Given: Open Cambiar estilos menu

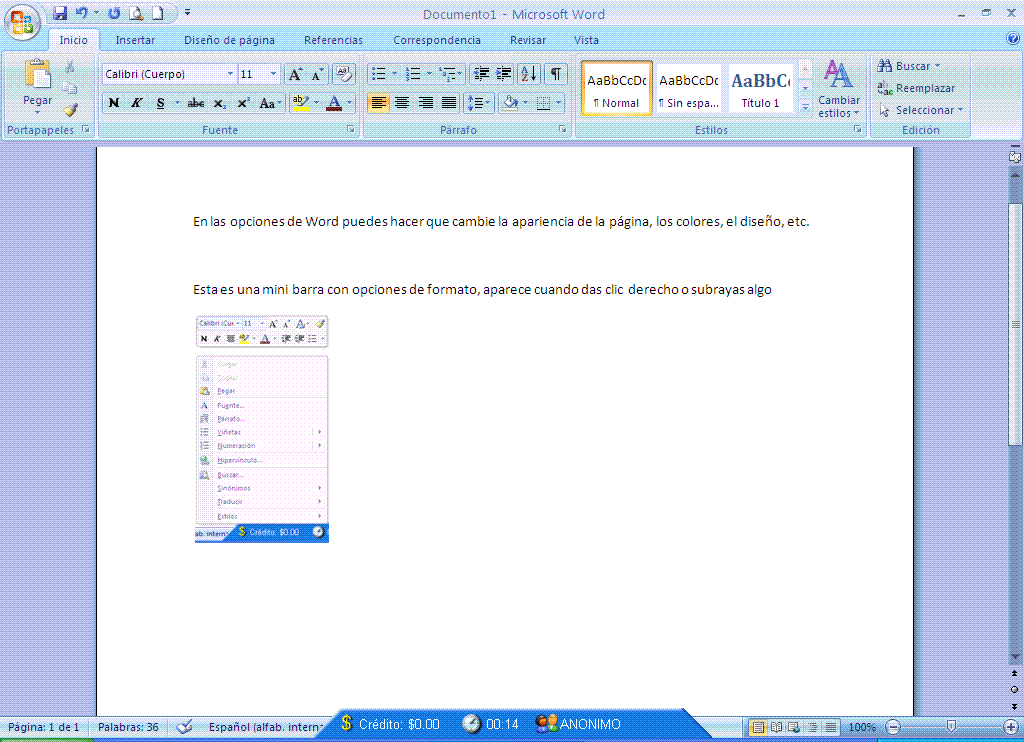Looking at the screenshot, I should [839, 88].
